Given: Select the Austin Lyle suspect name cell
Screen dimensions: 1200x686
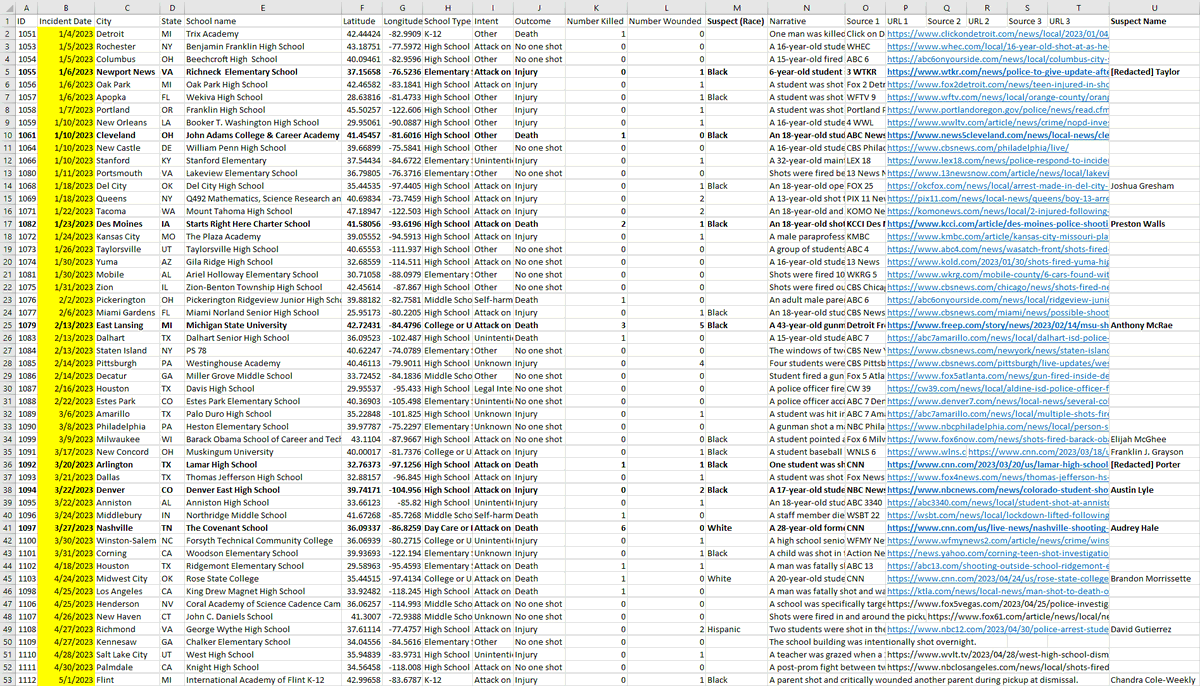Looking at the screenshot, I should point(1154,491).
